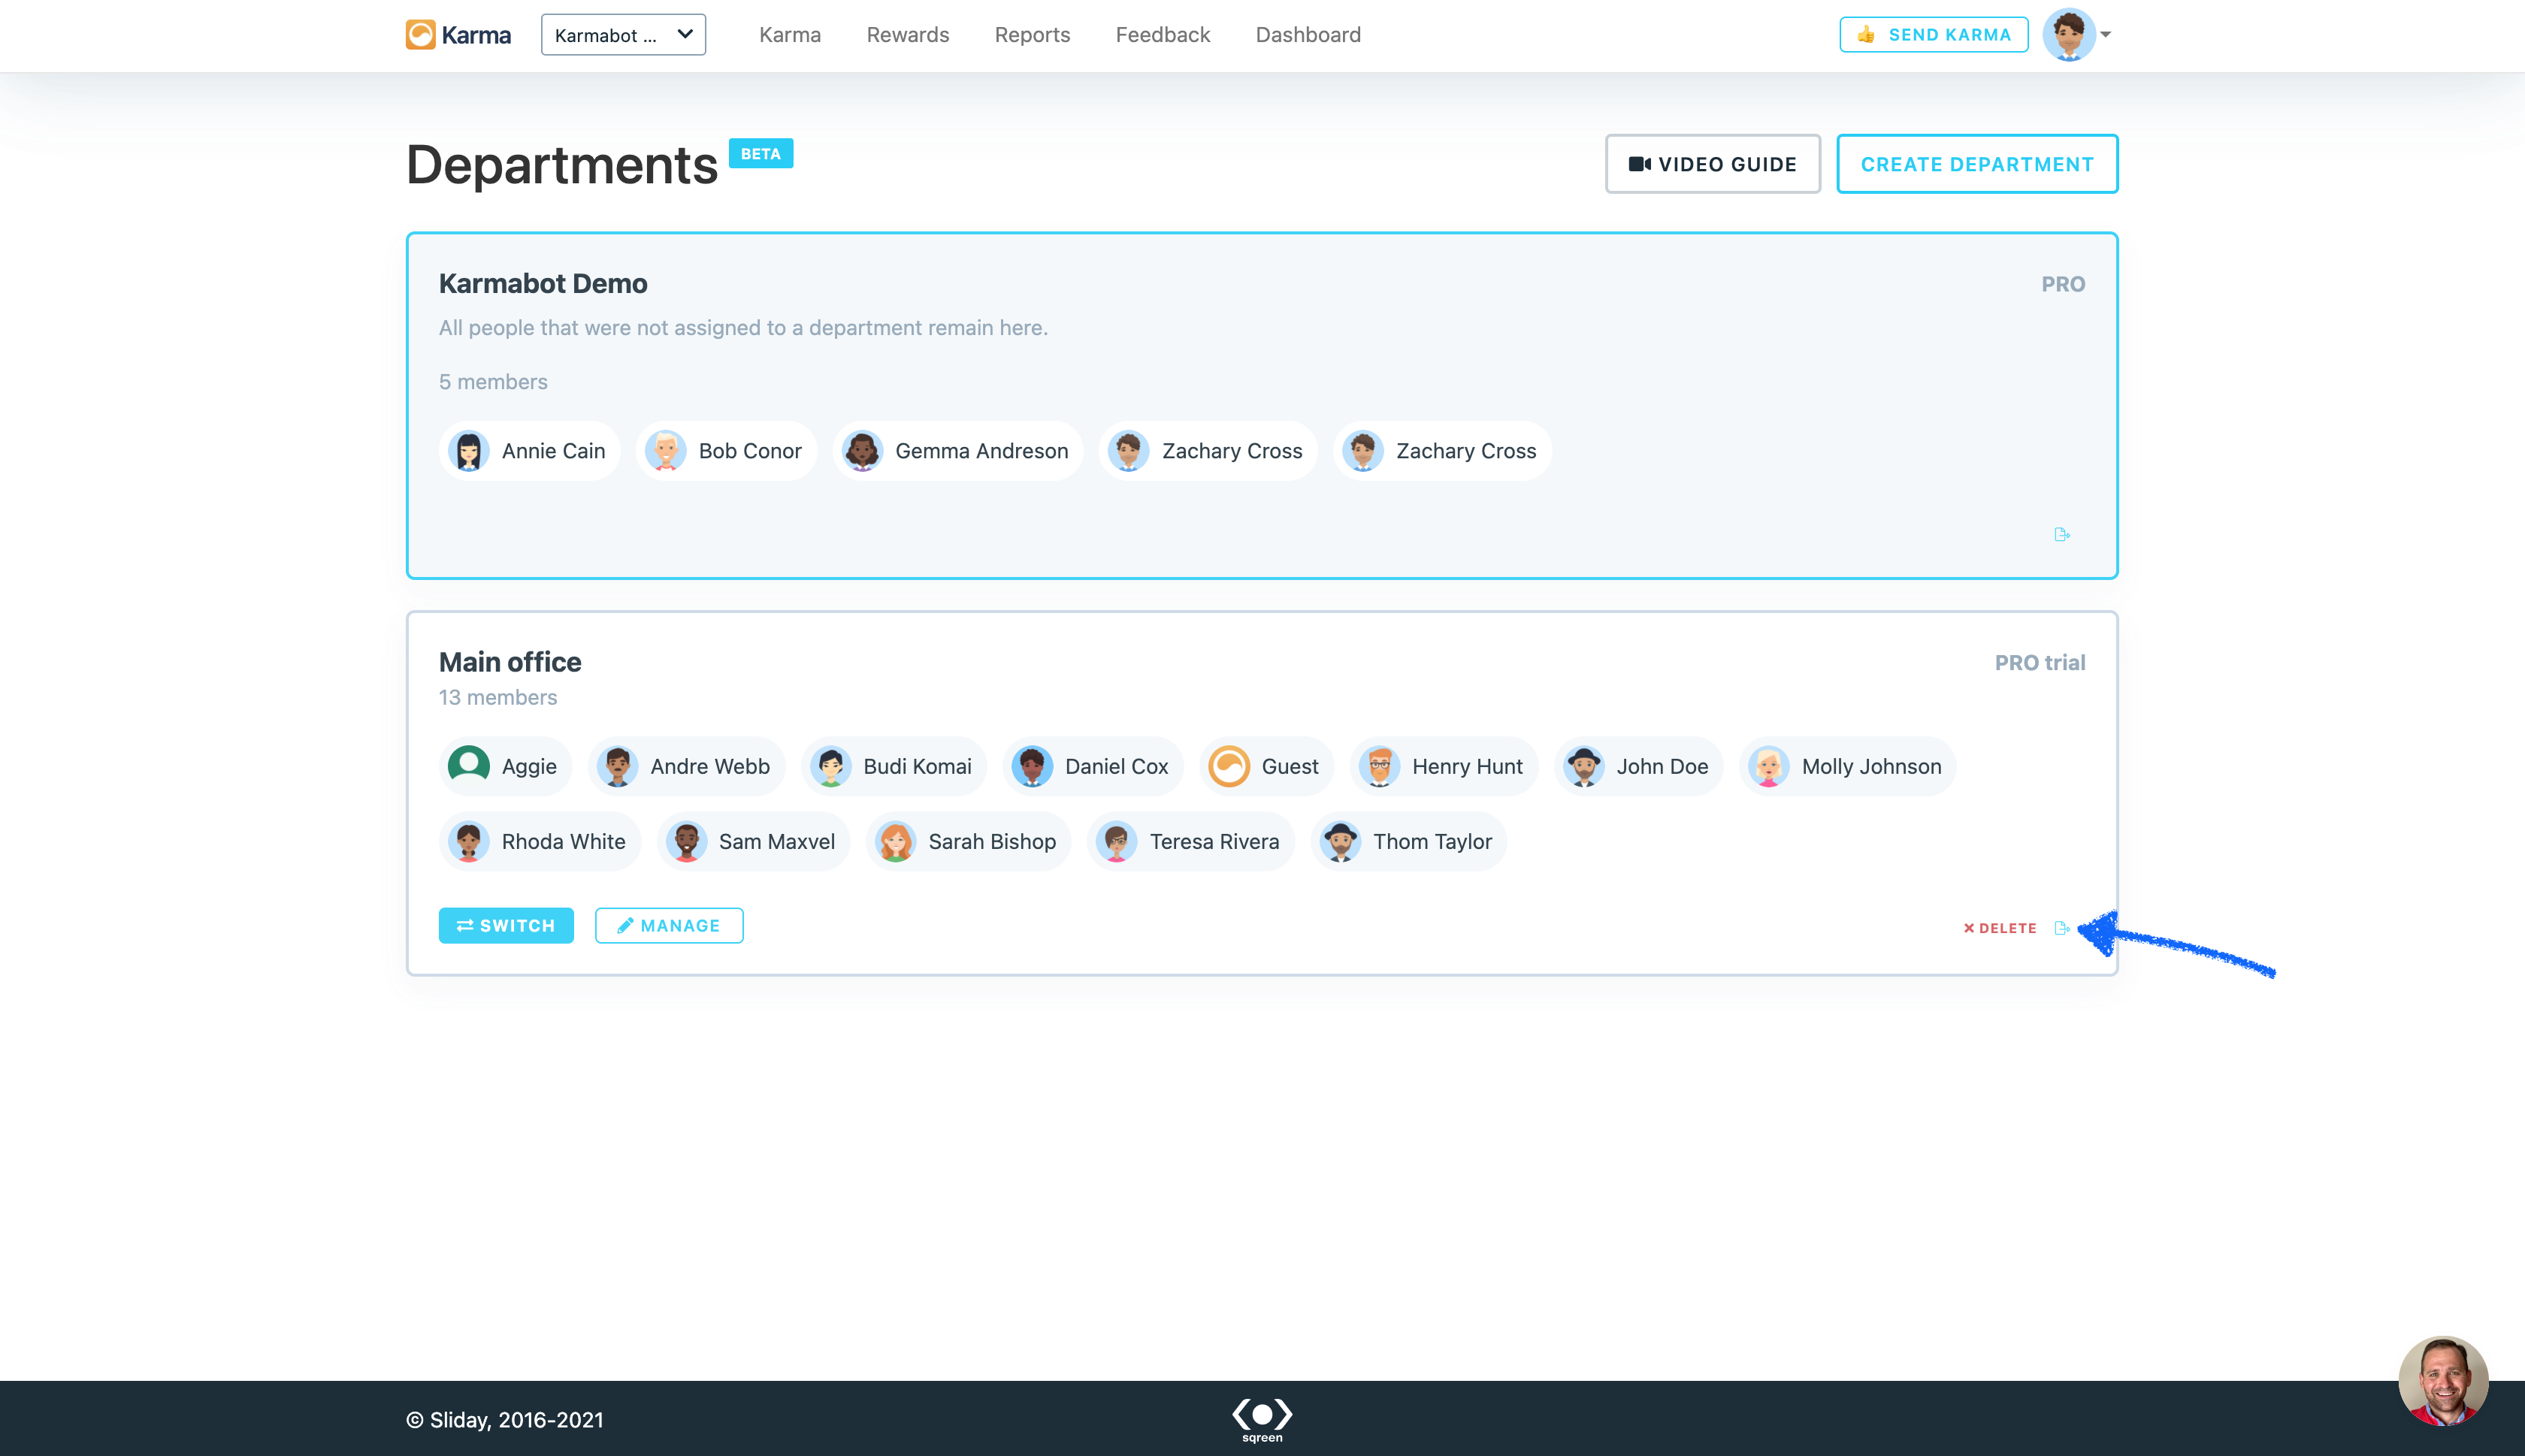Viewport: 2525px width, 1456px height.
Task: Click the video camera icon on VIDEO GUIDE
Action: point(1640,163)
